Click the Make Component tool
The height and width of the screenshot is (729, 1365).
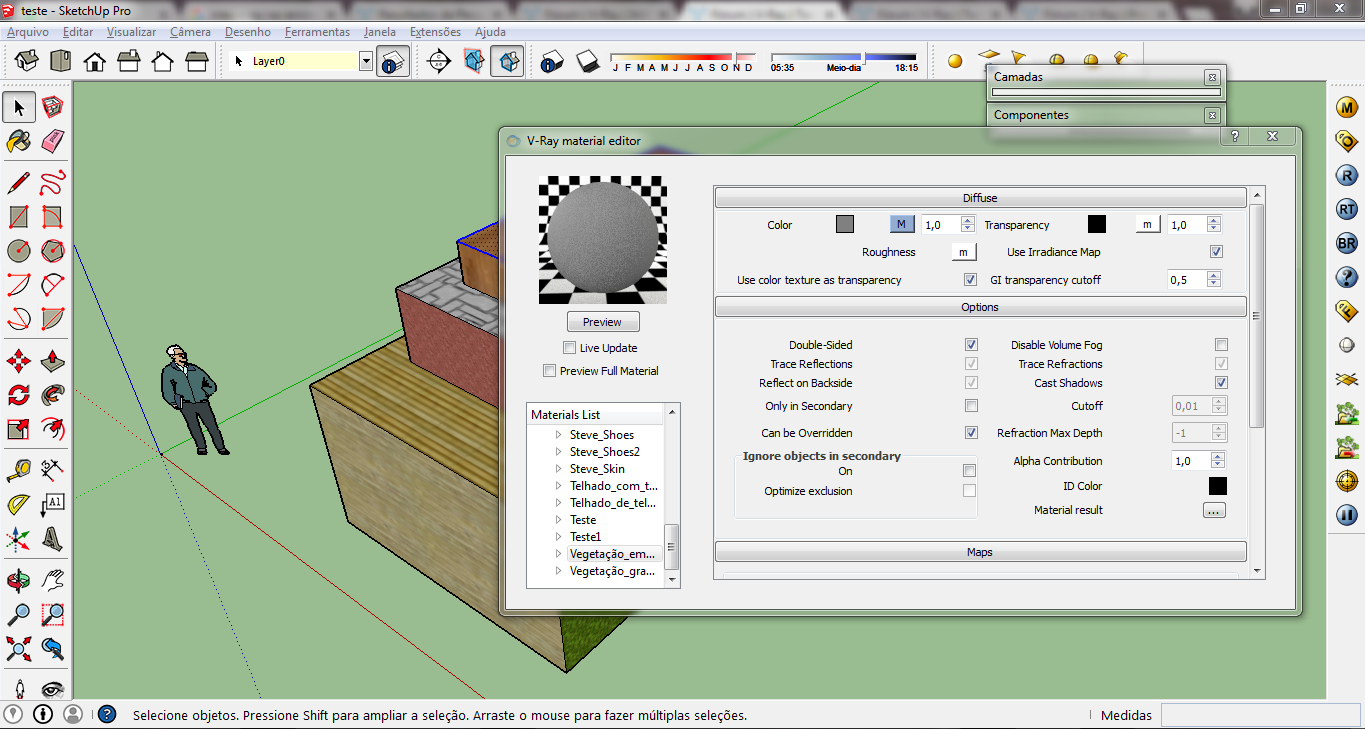click(x=53, y=107)
